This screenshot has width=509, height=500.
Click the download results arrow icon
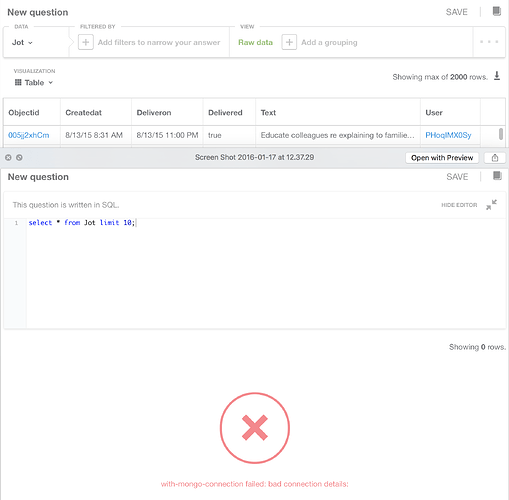497,76
